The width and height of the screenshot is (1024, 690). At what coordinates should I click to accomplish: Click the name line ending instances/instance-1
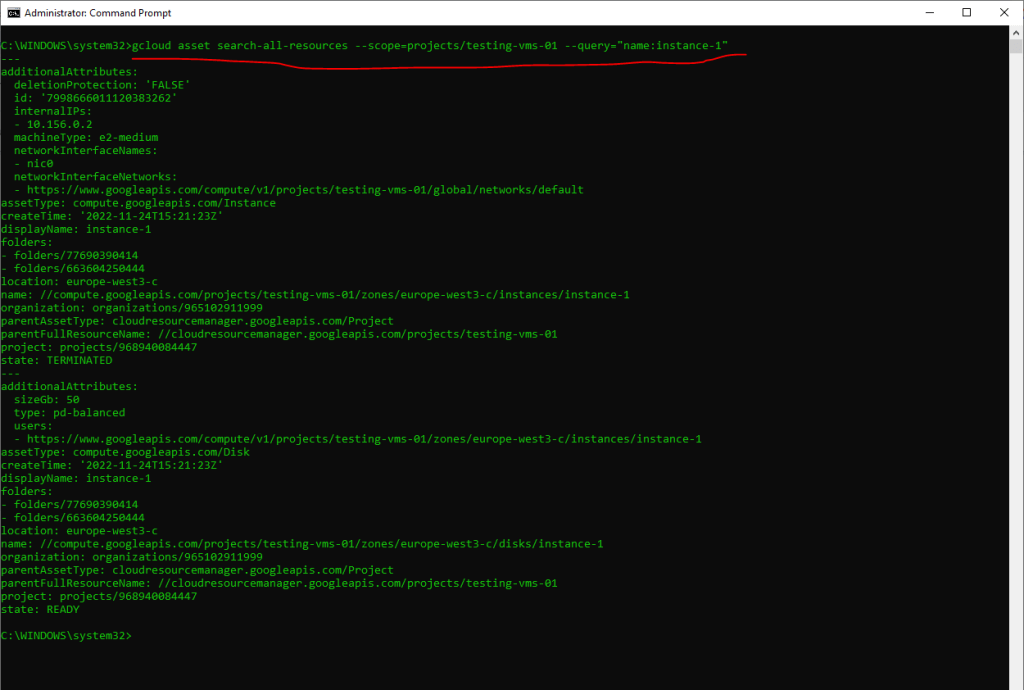point(315,294)
